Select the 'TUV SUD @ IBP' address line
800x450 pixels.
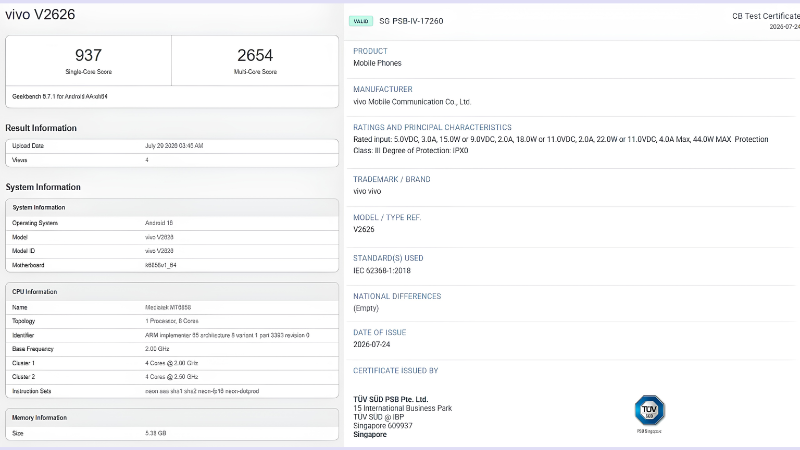tap(379, 417)
